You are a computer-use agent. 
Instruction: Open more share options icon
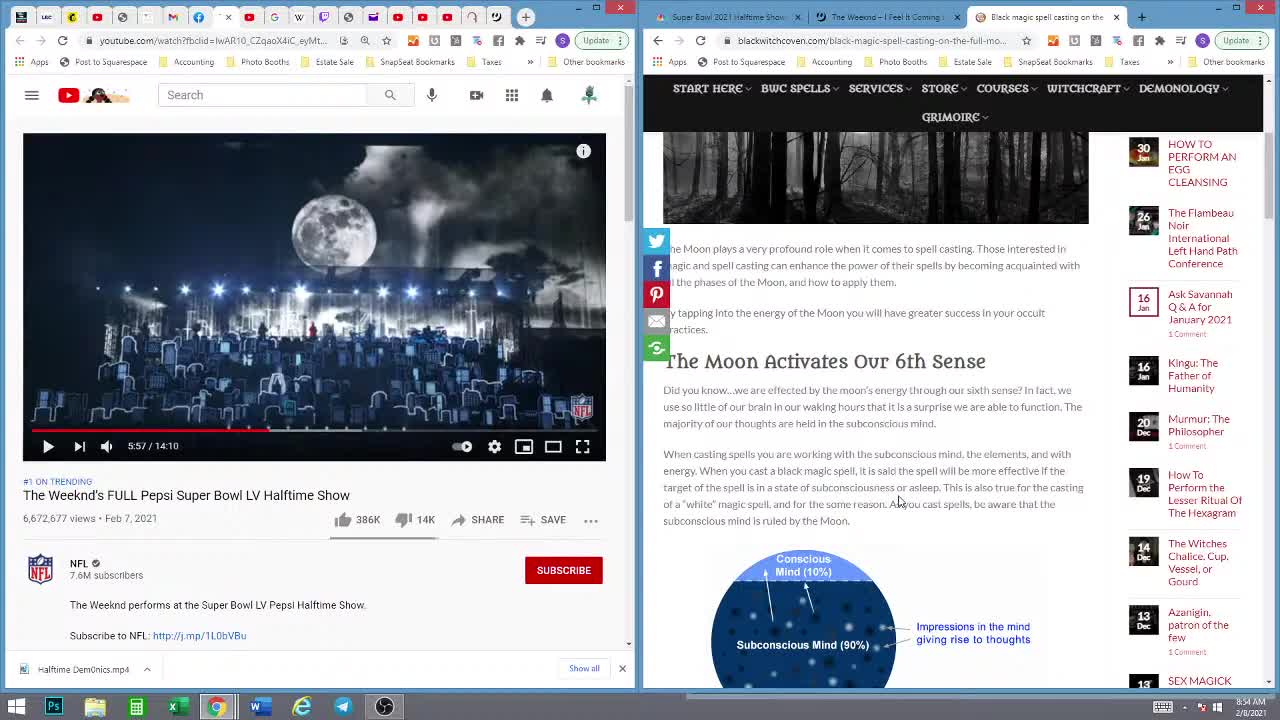(x=656, y=348)
